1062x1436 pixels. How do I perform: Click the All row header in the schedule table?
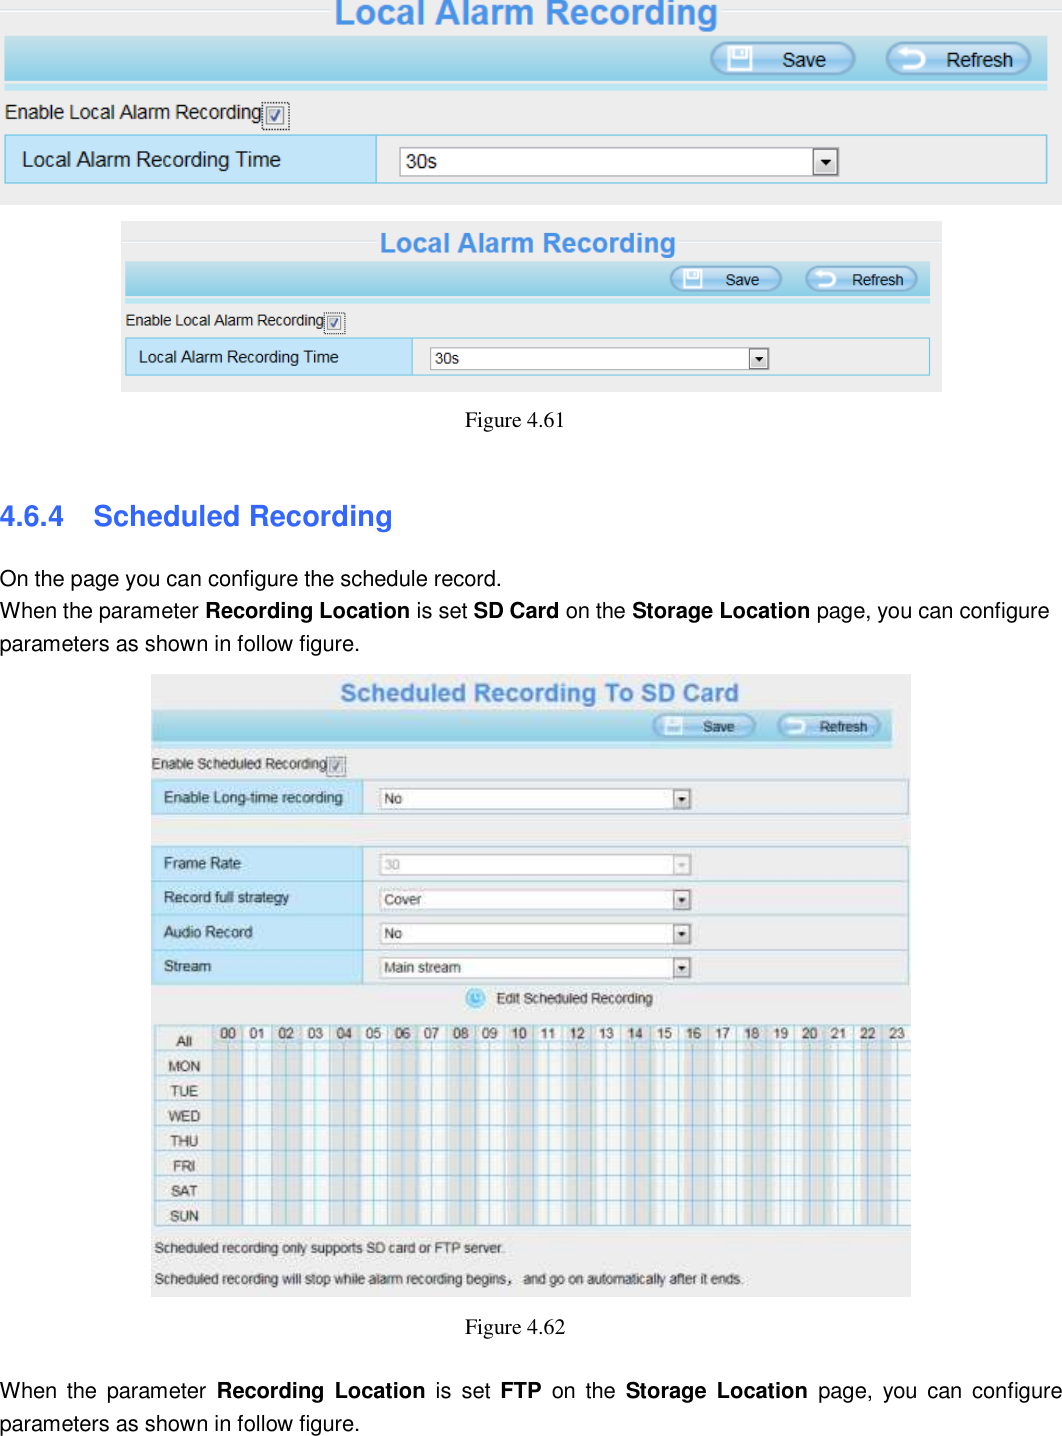coord(183,1040)
